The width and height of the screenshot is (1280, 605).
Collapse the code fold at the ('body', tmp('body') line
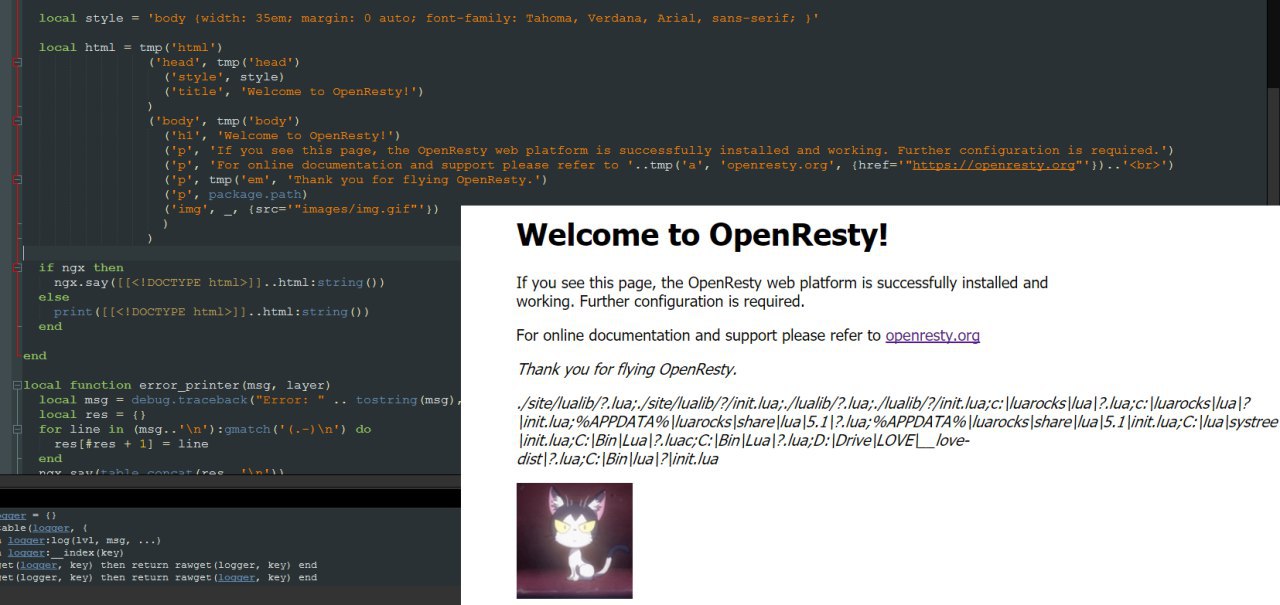pos(17,121)
